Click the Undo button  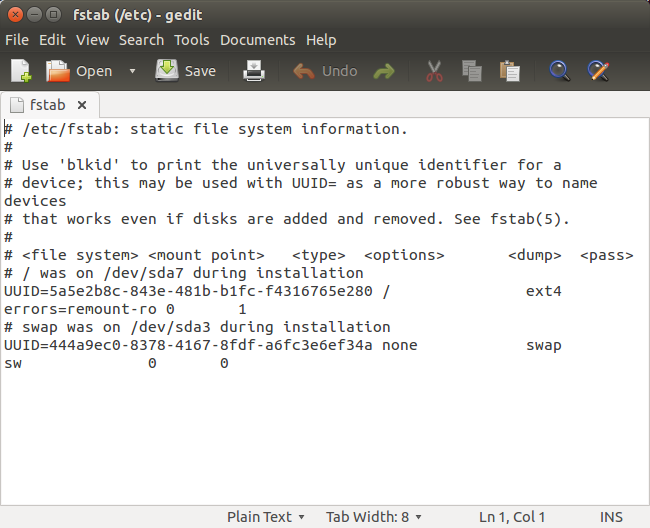coord(326,71)
